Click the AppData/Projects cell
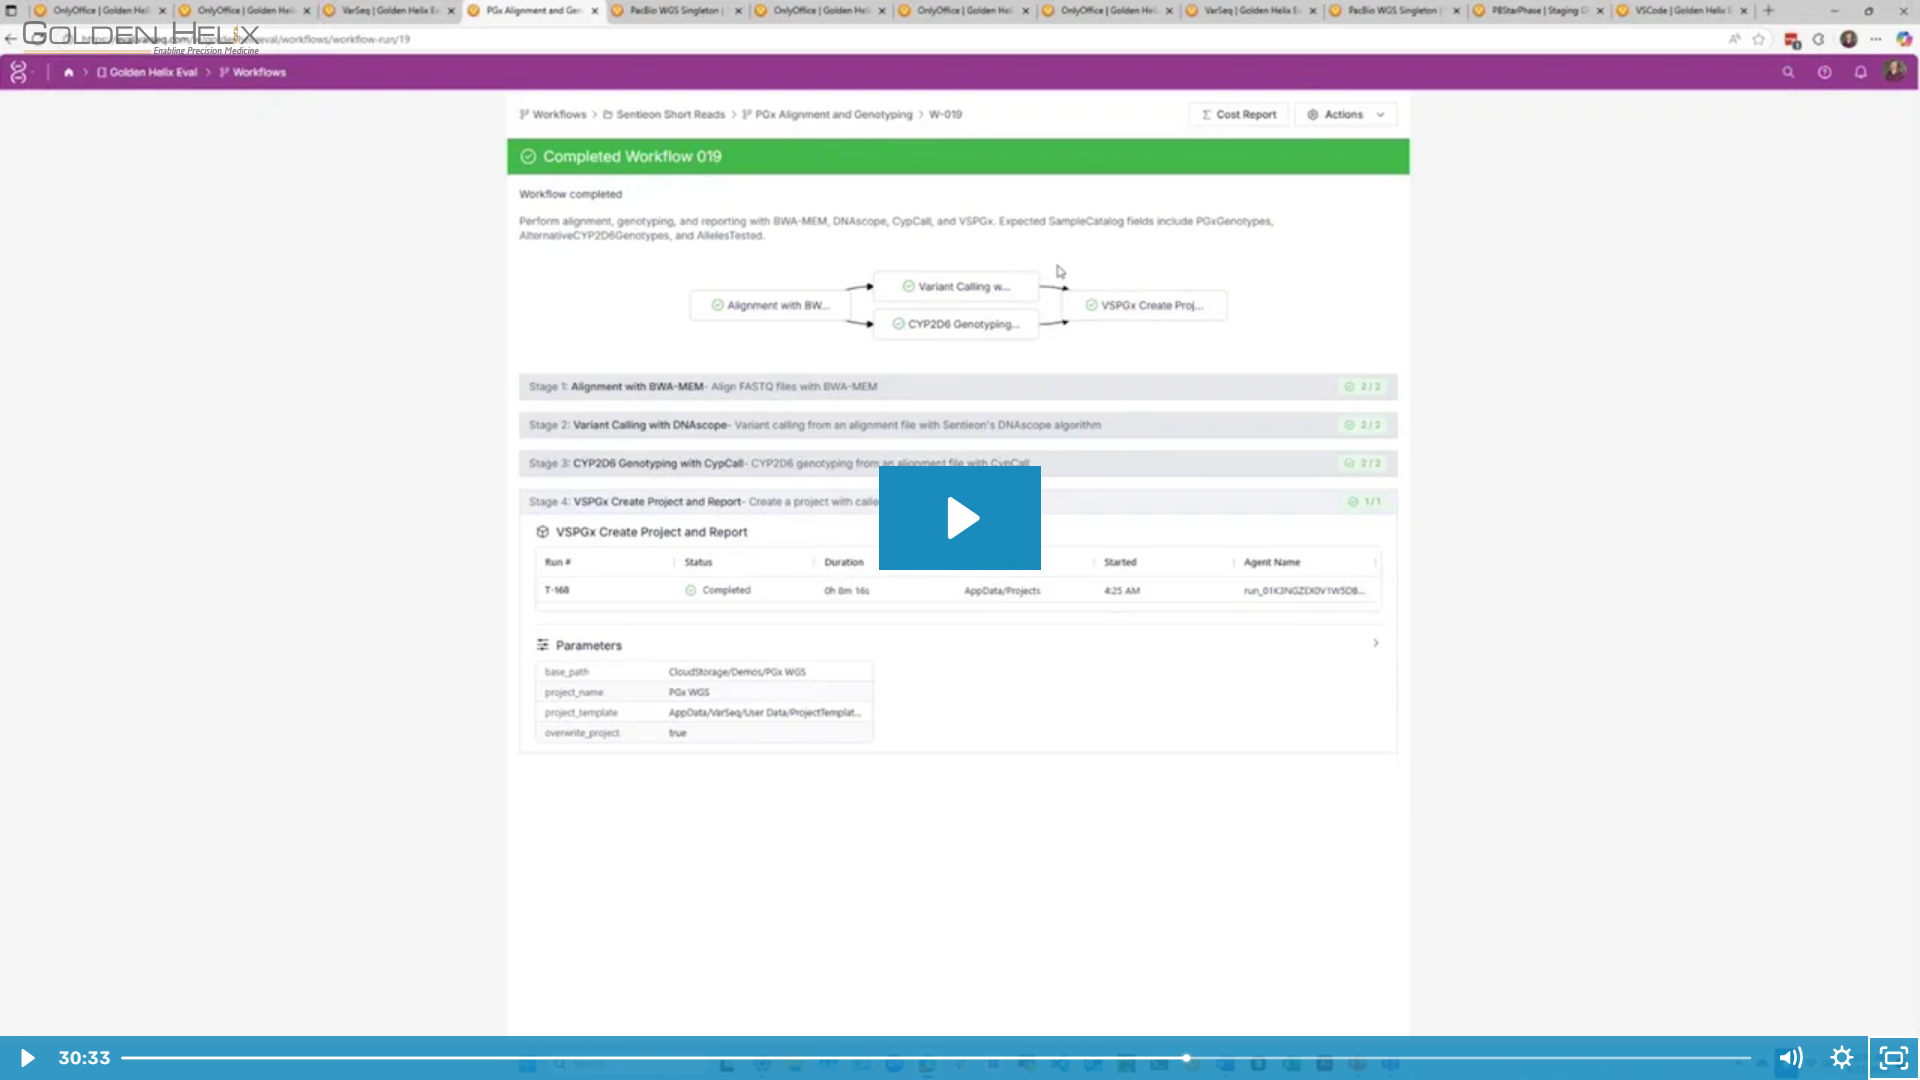 [x=1002, y=591]
